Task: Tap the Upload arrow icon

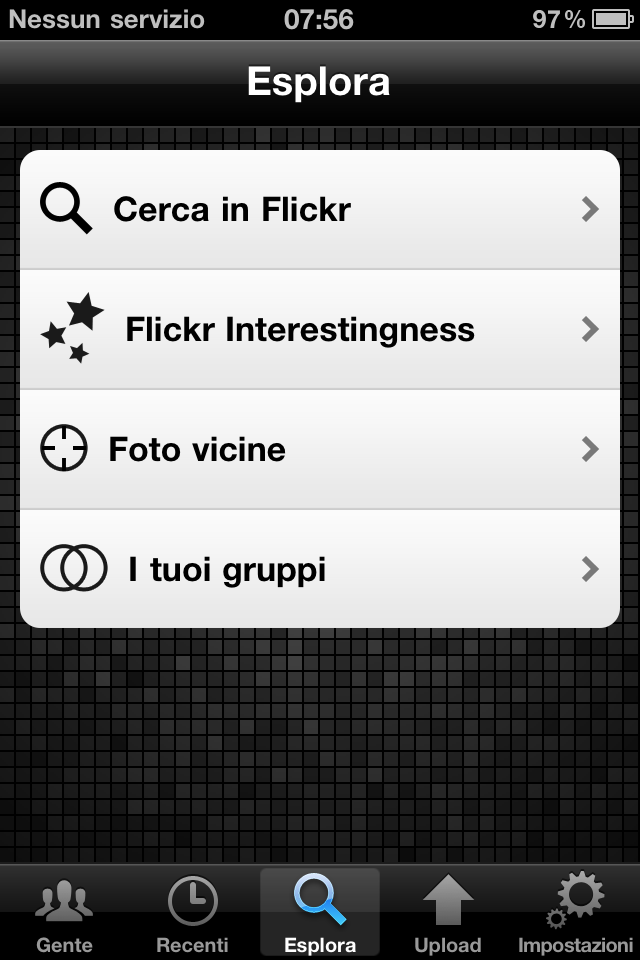Action: tap(448, 899)
